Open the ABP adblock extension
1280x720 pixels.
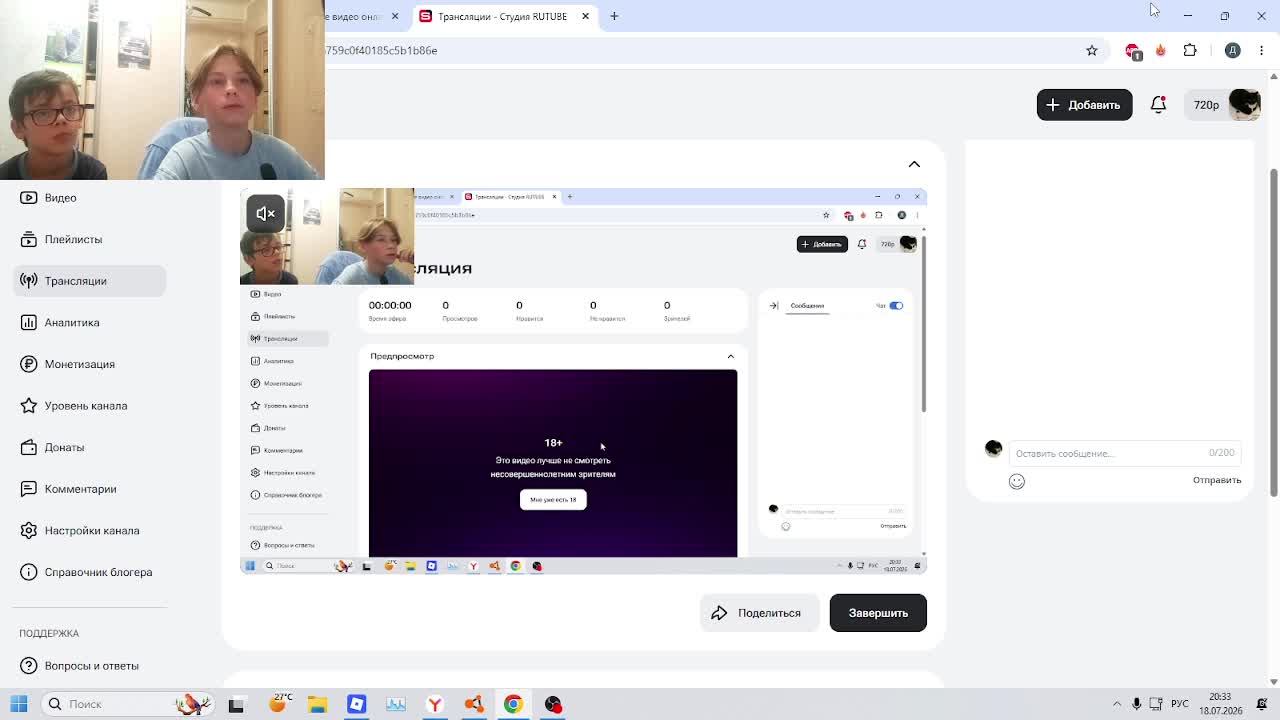(1133, 51)
